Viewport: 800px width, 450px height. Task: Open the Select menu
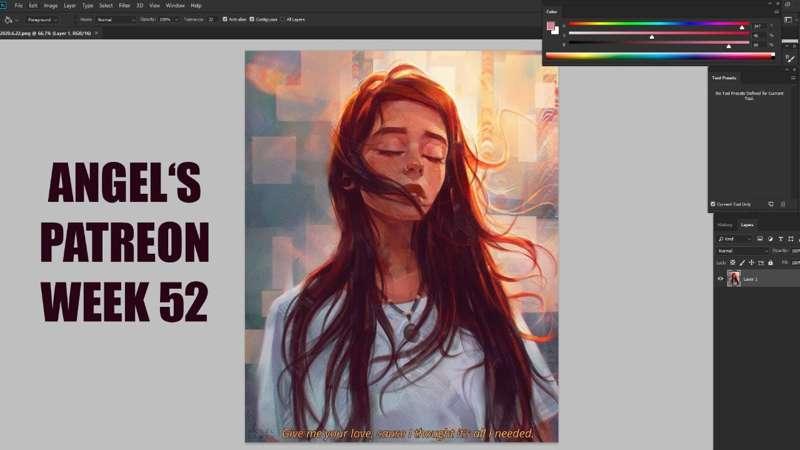tap(106, 6)
